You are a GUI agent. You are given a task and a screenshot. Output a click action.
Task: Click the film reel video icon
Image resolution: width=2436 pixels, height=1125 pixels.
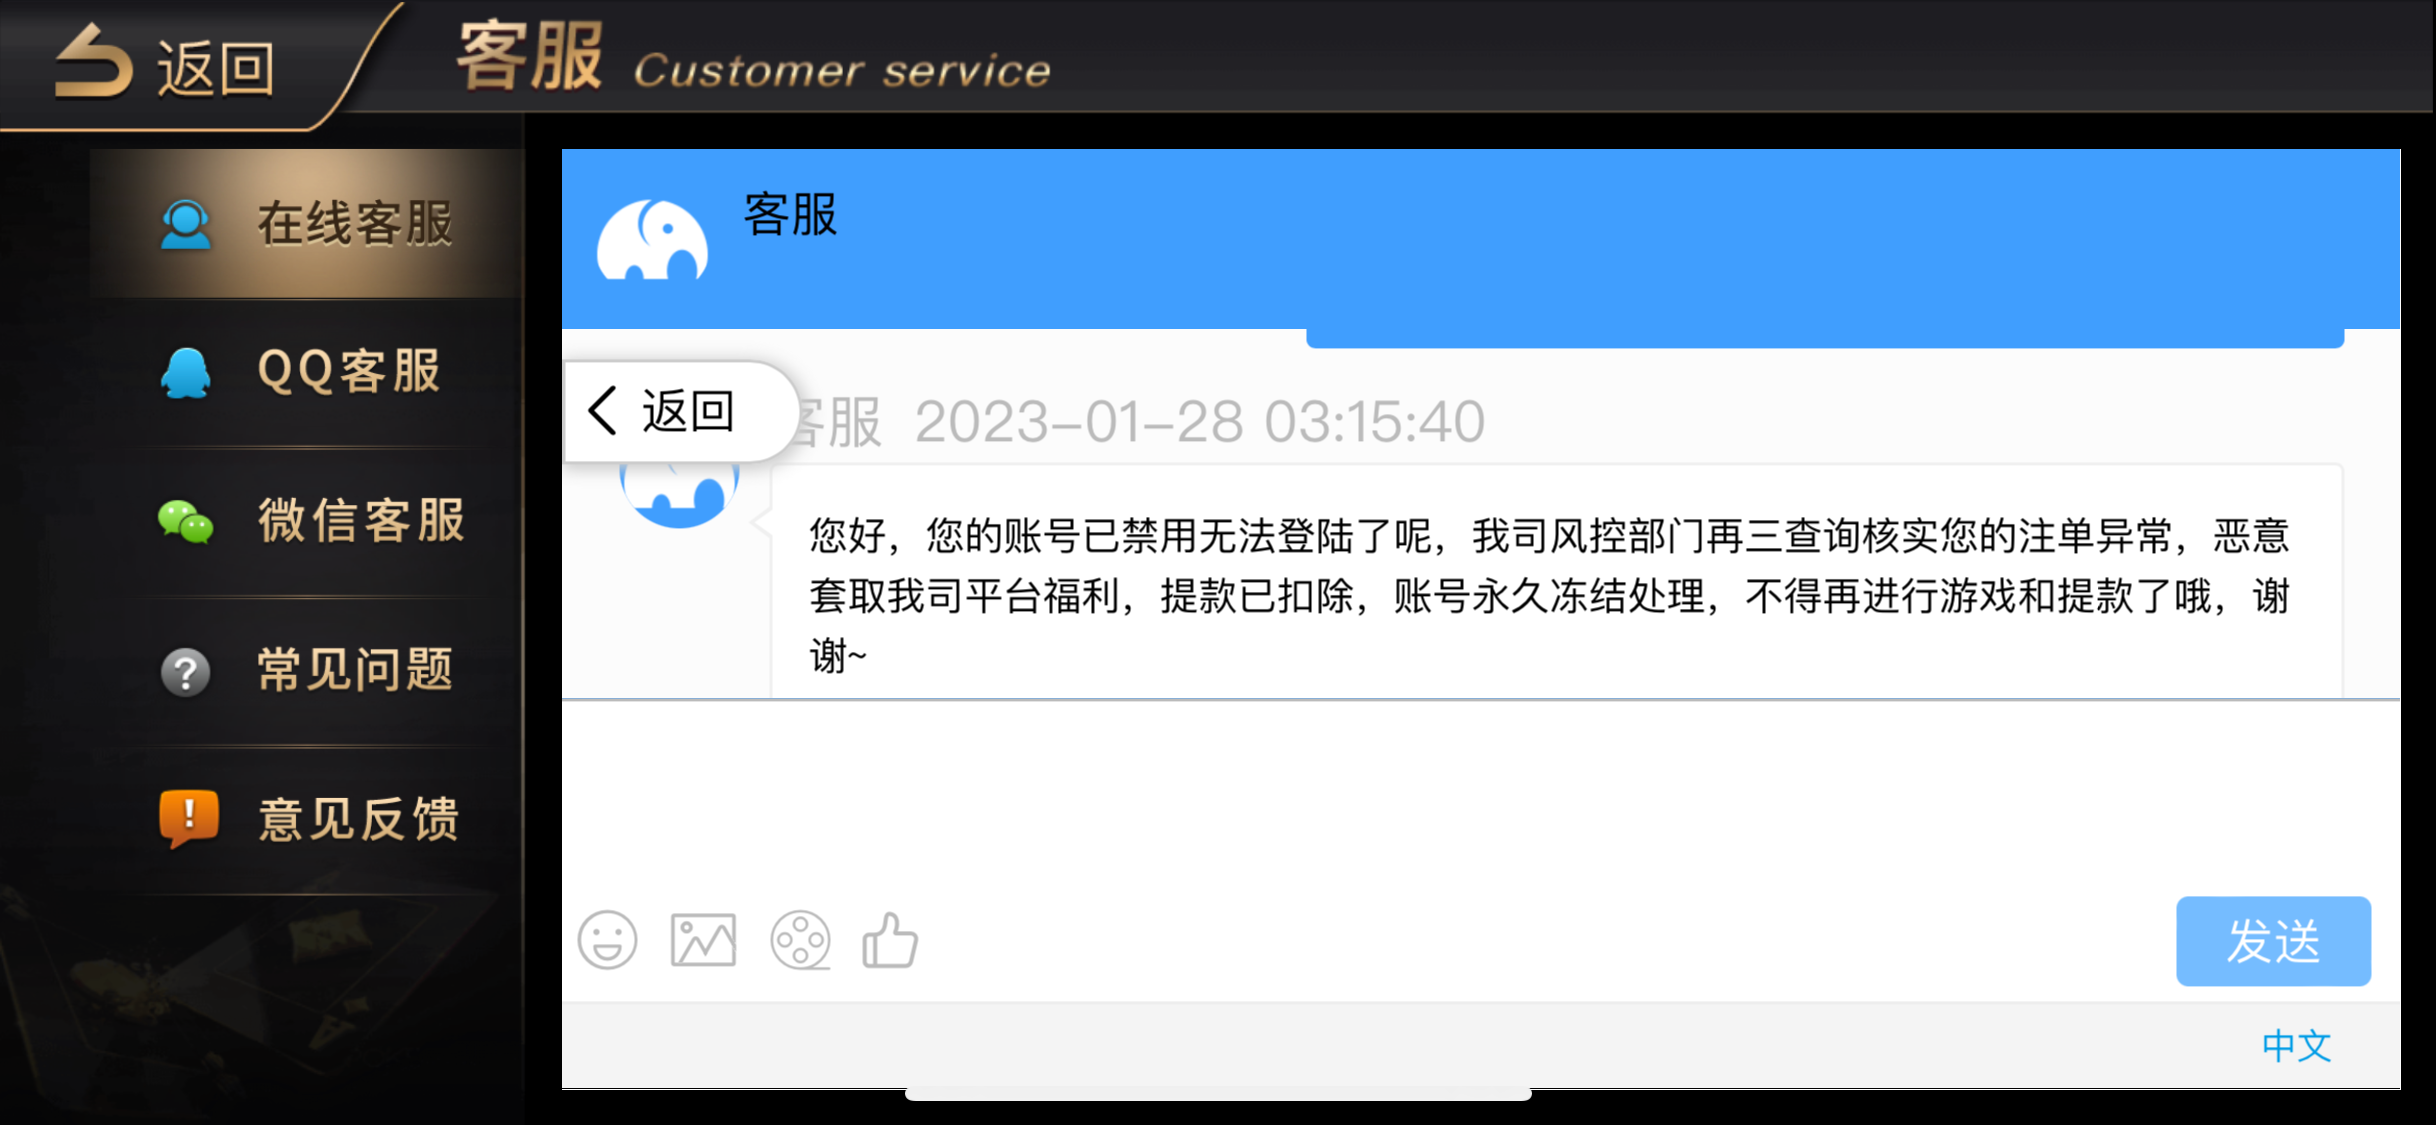[800, 940]
